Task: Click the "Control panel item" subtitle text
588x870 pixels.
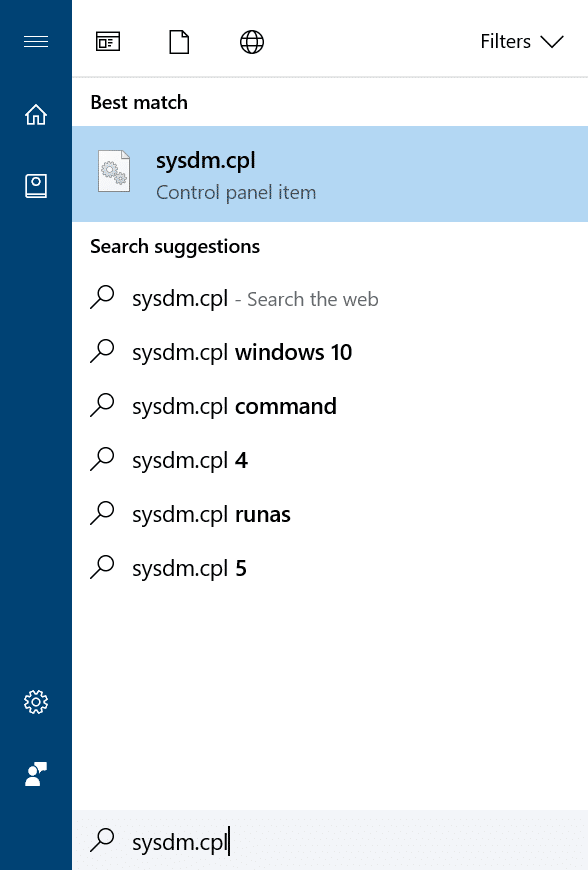Action: coord(236,193)
